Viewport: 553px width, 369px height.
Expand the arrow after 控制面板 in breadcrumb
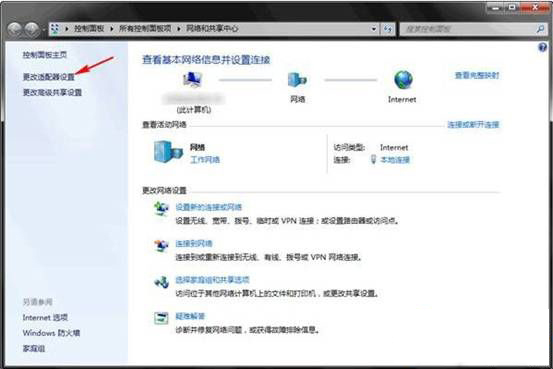click(111, 29)
